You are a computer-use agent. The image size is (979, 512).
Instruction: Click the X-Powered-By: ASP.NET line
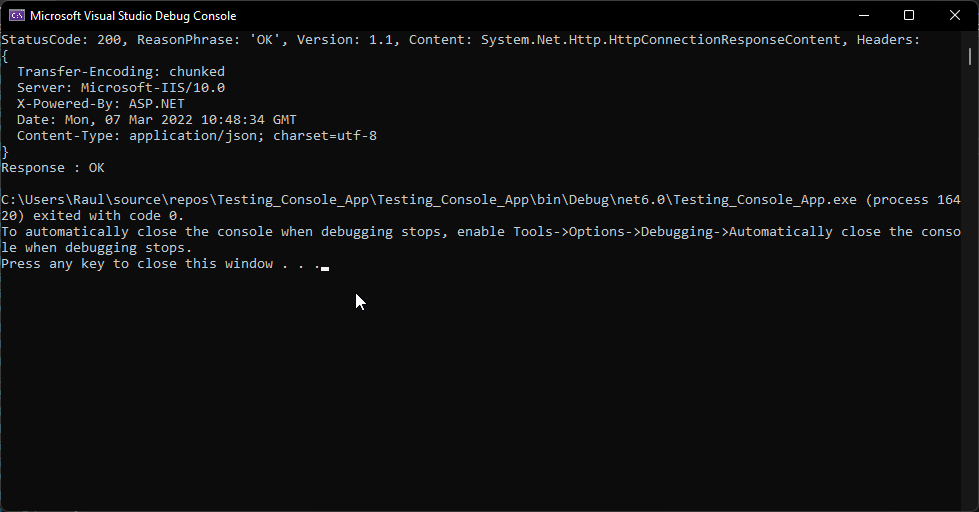[101, 104]
